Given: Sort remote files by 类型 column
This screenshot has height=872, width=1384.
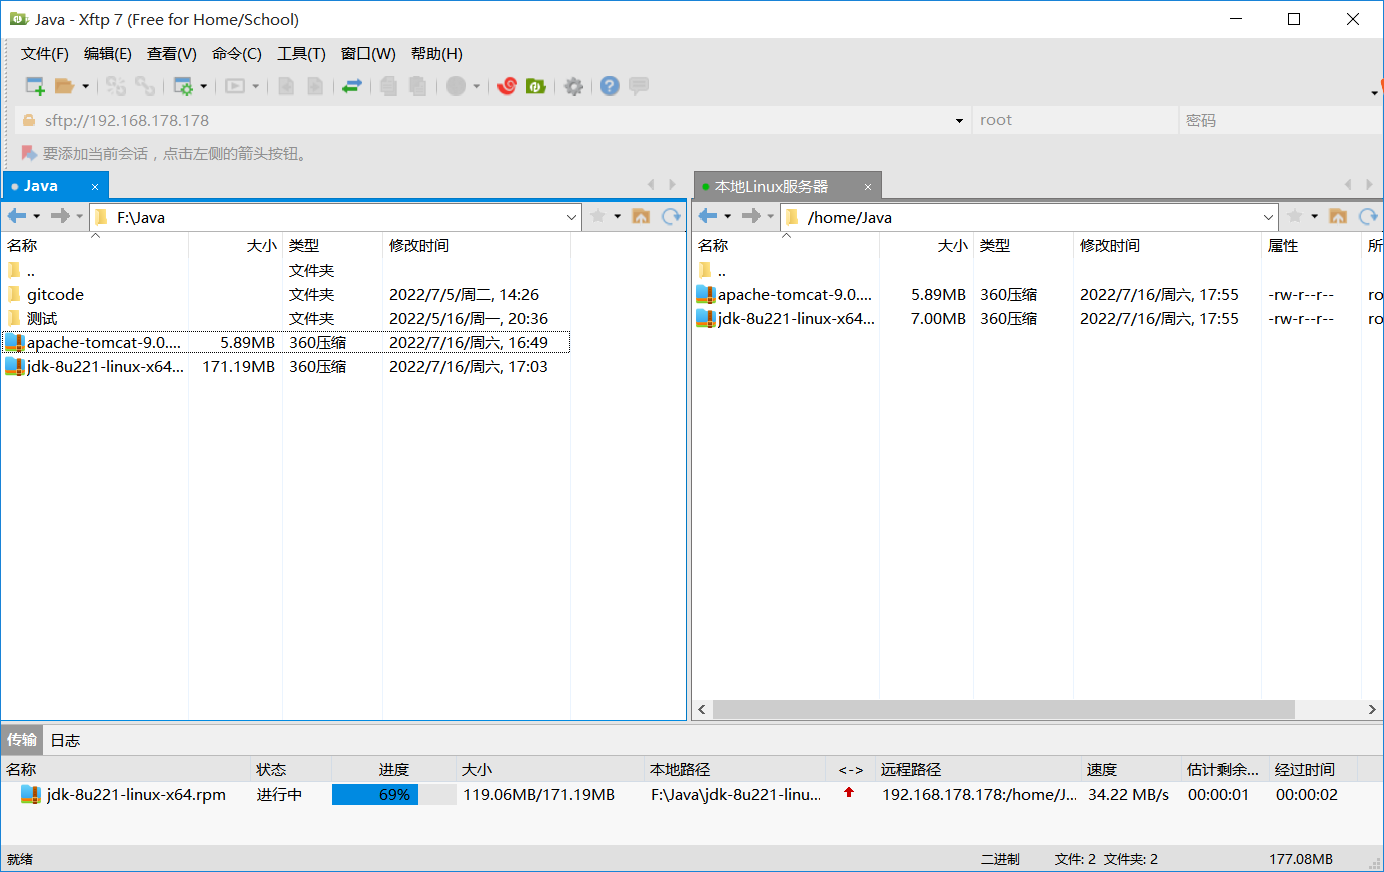Looking at the screenshot, I should coord(1023,245).
